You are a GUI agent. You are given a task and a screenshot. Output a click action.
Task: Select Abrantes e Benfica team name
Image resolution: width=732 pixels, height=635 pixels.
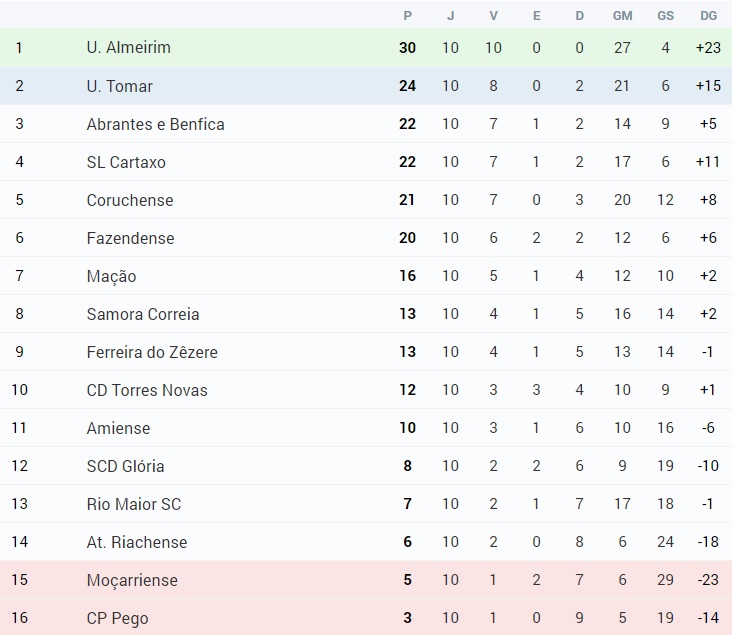click(x=155, y=124)
